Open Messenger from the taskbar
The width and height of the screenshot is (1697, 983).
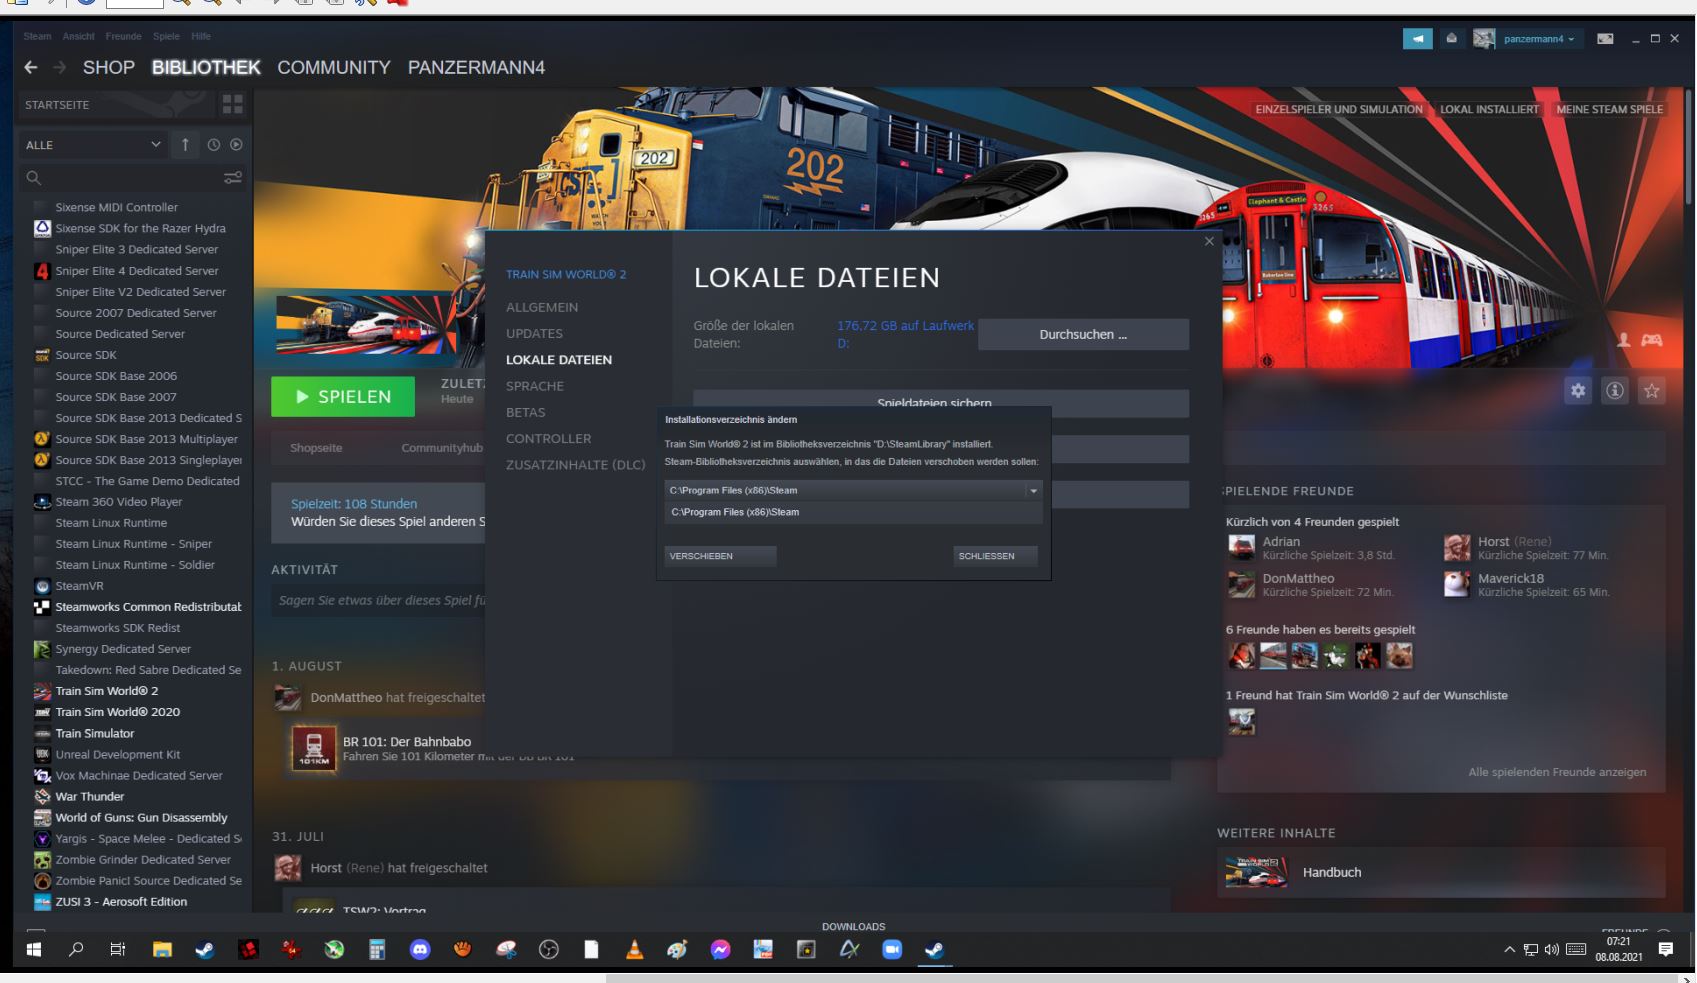coord(720,950)
